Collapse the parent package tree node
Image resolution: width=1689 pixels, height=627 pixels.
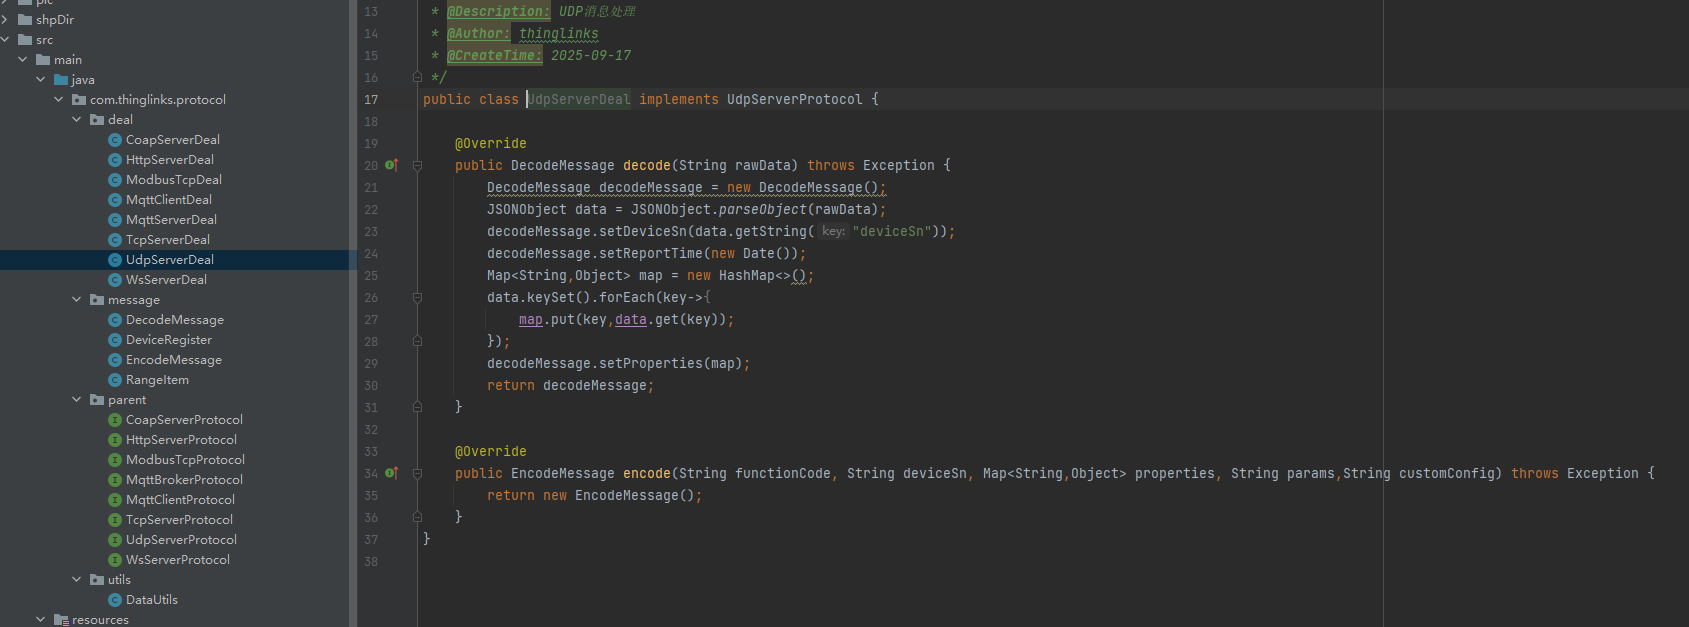(x=77, y=400)
